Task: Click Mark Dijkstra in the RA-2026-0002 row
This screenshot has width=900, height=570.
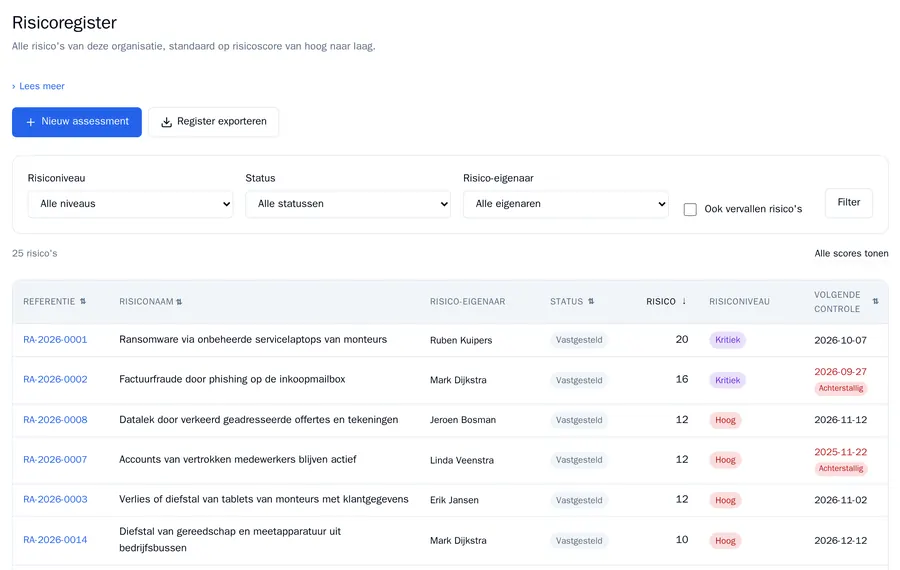Action: click(x=458, y=380)
